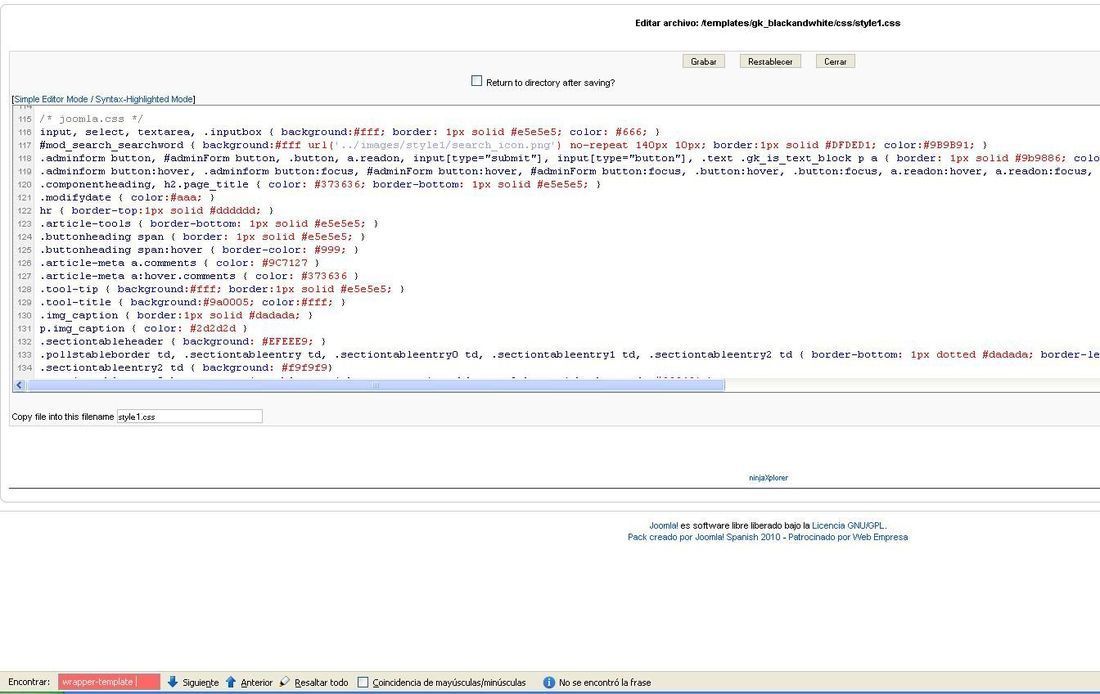The width and height of the screenshot is (1100, 694).
Task: Click the line starting '#mod_search_searchword'
Action: click(513, 145)
